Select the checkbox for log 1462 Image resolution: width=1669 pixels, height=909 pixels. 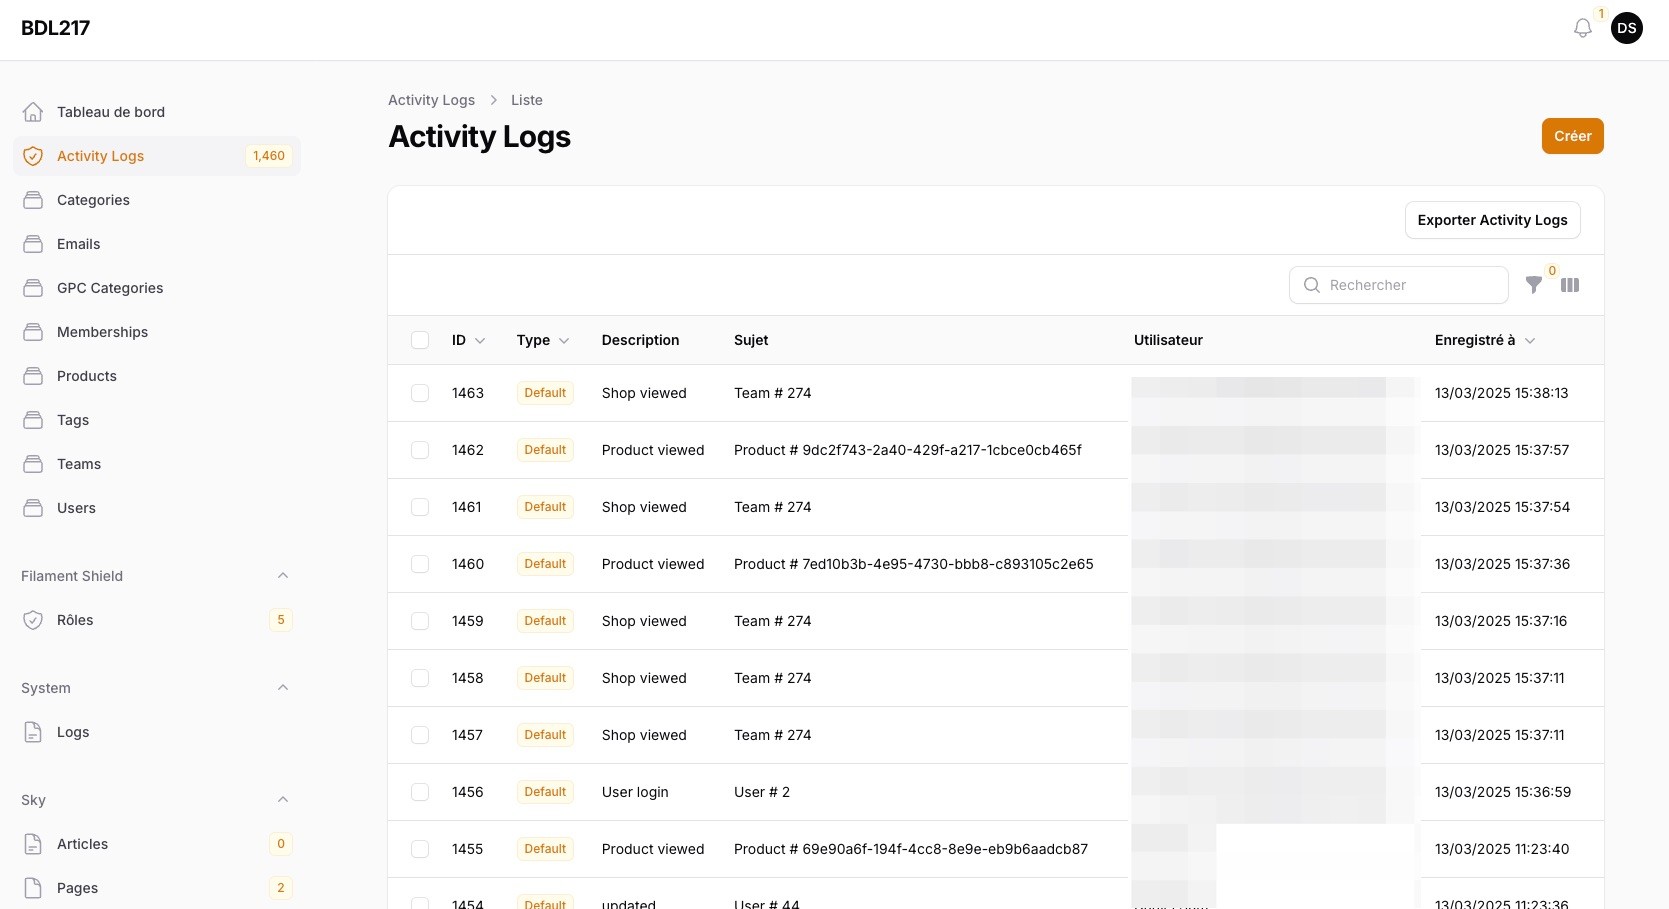(x=420, y=450)
